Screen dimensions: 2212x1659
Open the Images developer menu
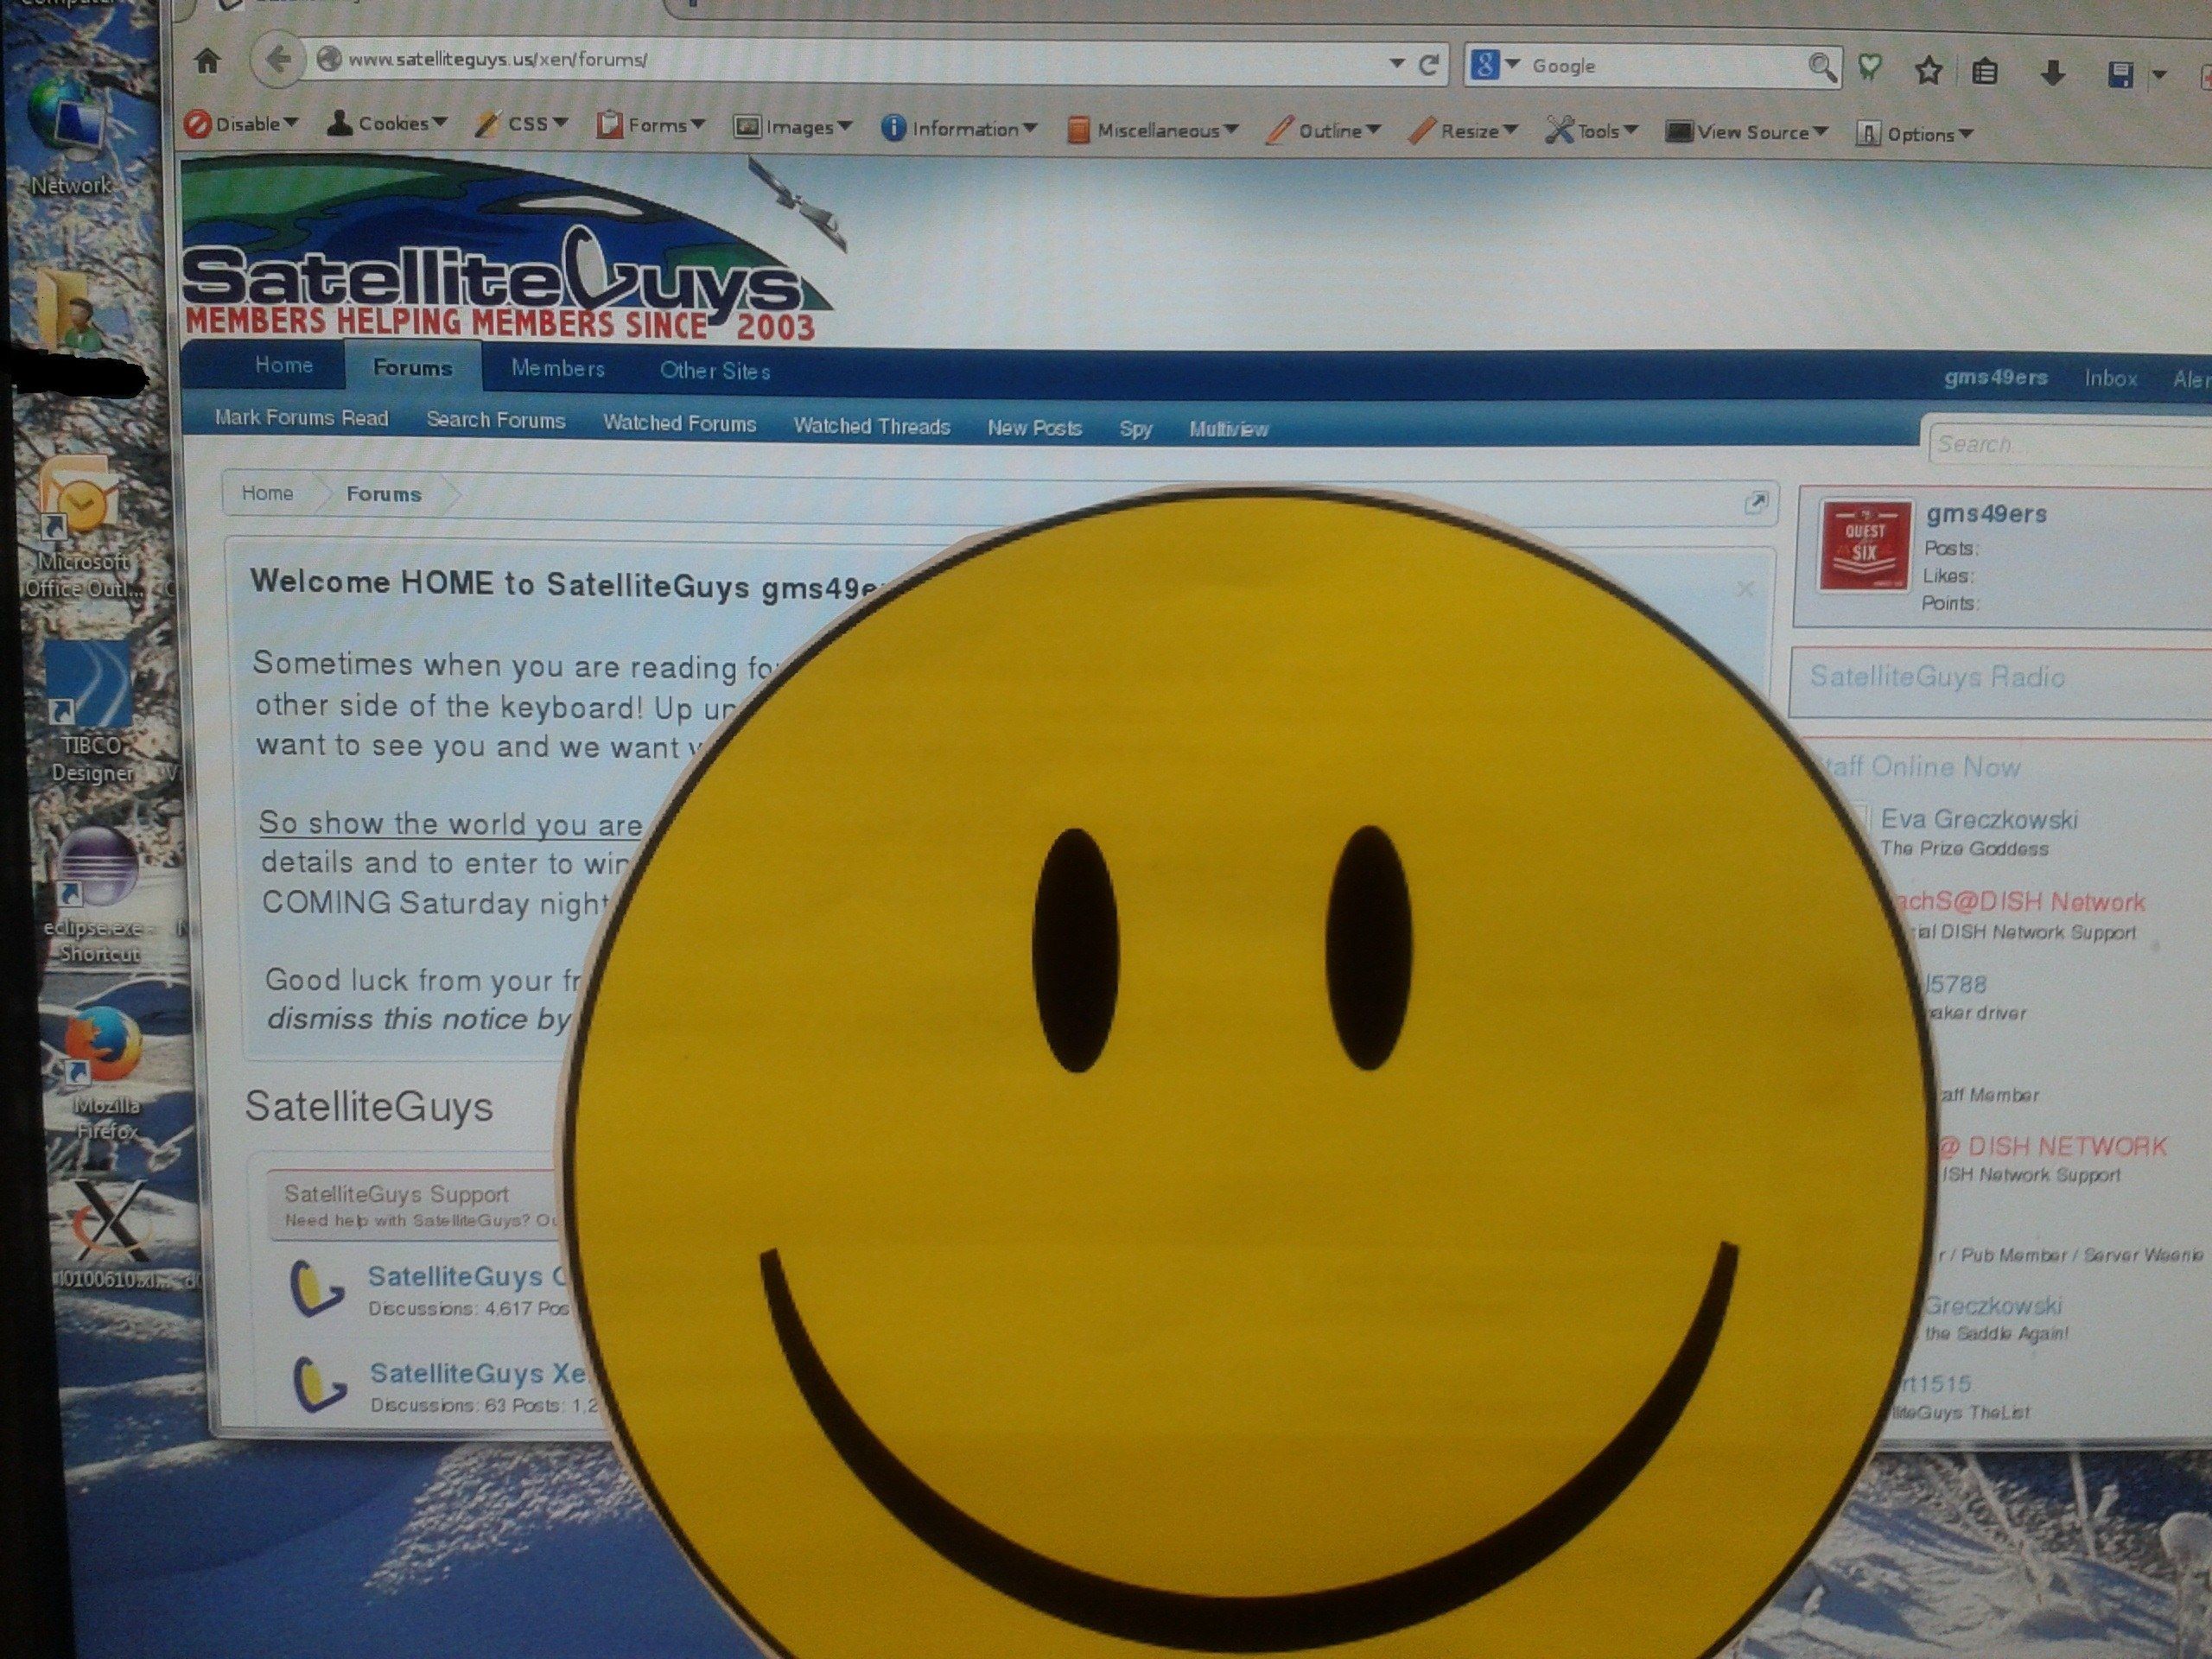pyautogui.click(x=793, y=127)
